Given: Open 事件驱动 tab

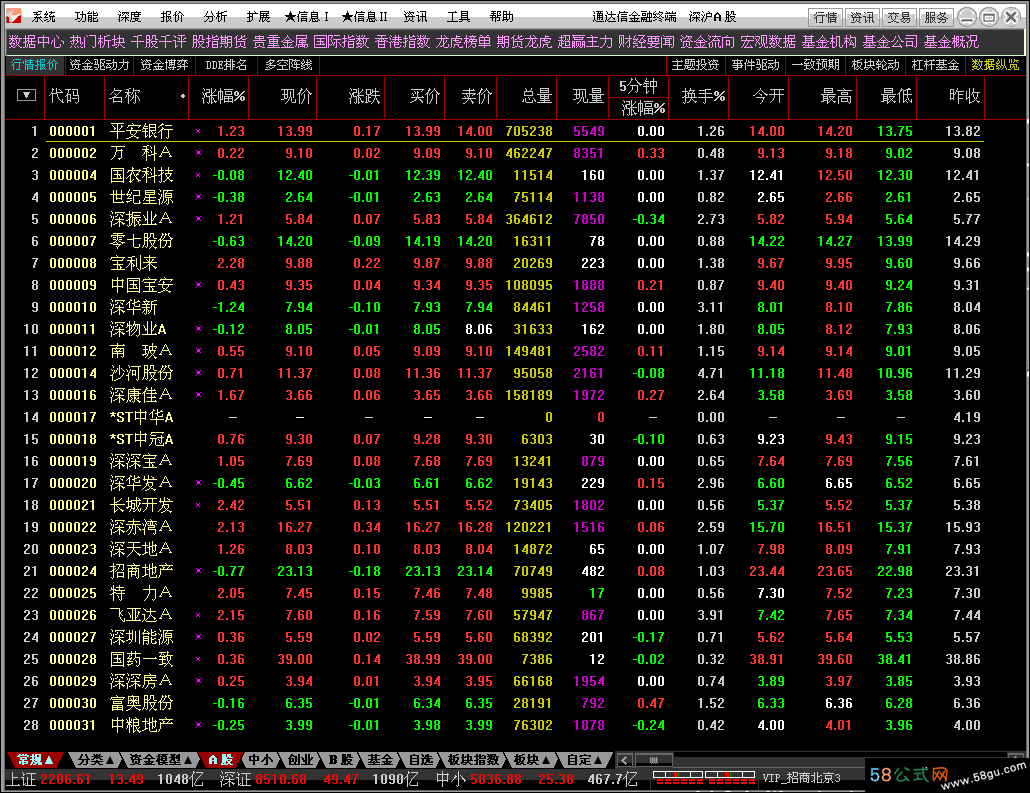Looking at the screenshot, I should click(x=755, y=65).
